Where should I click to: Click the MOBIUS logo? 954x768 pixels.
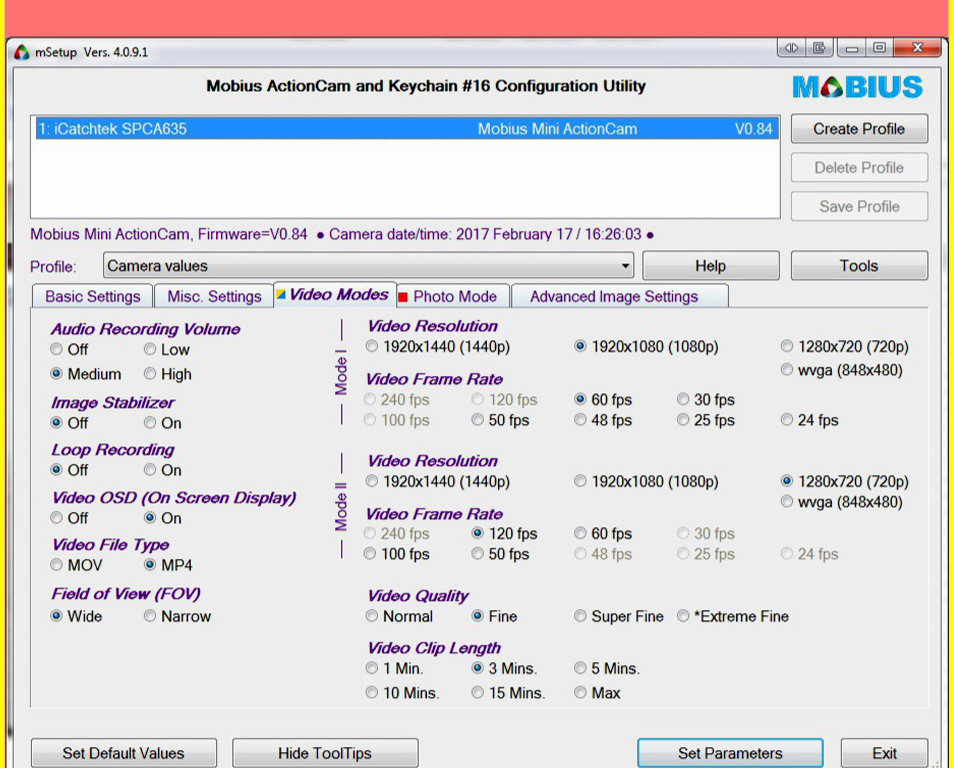coord(858,88)
